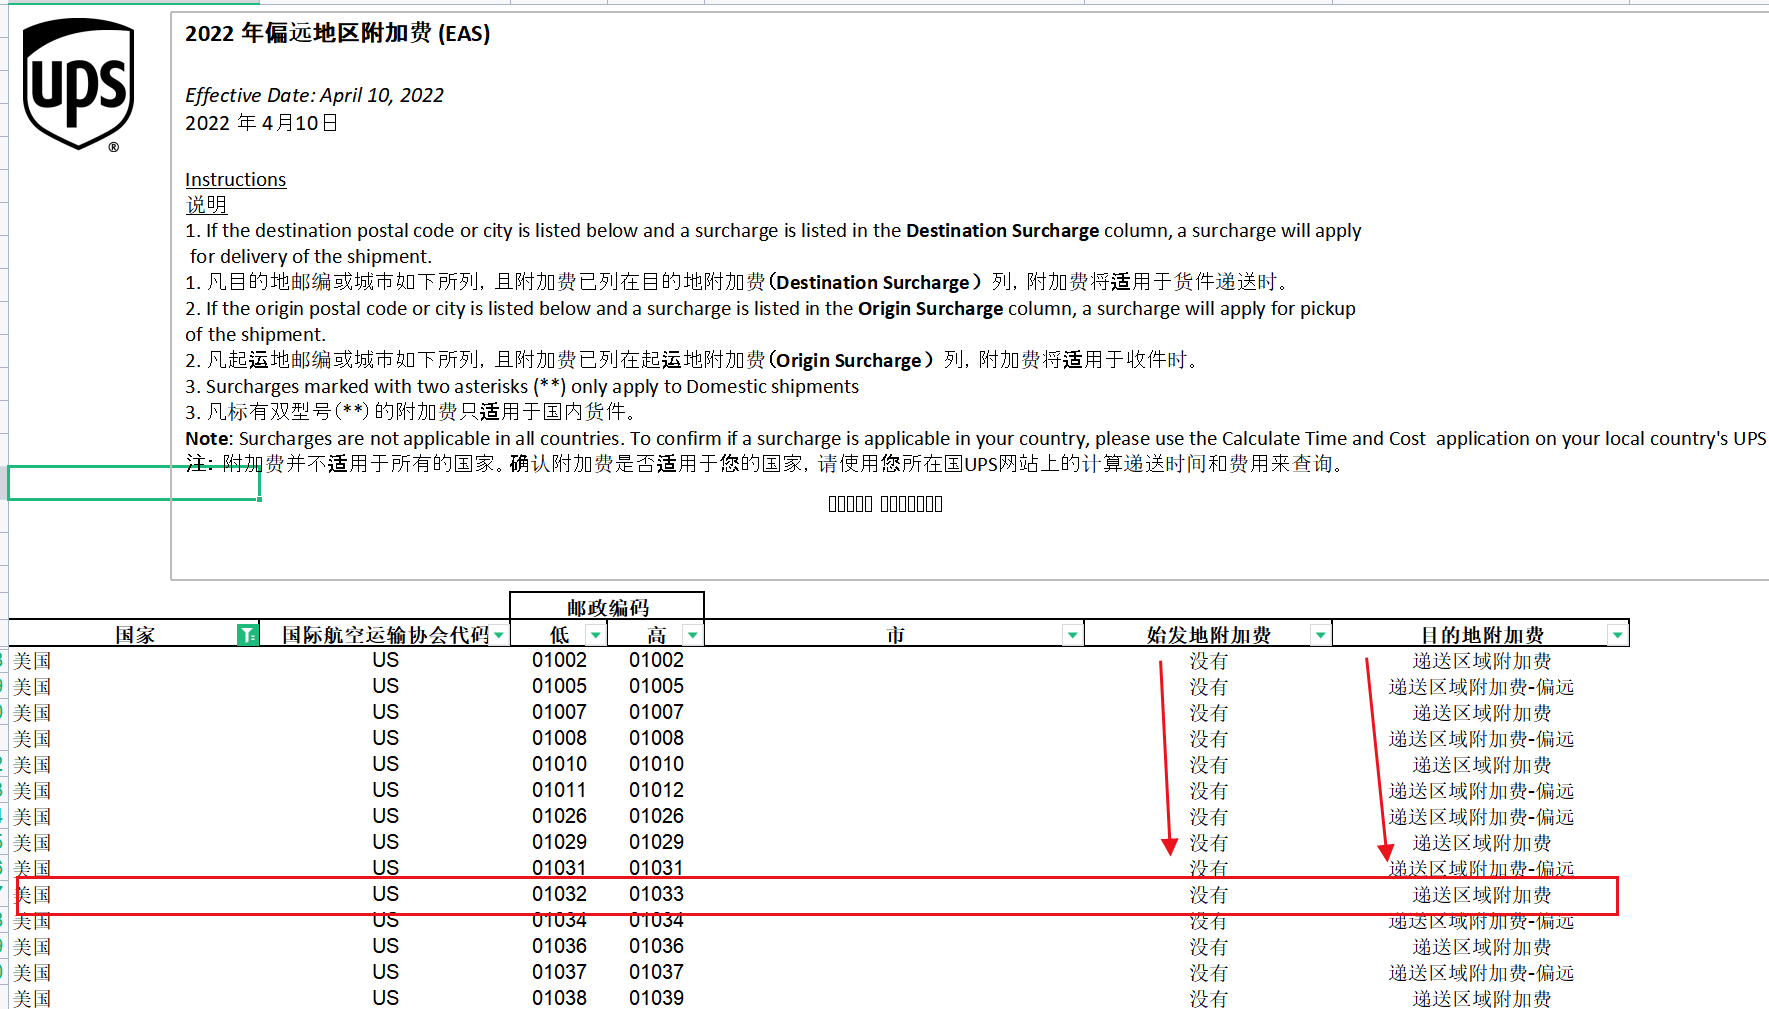1769x1009 pixels.
Task: Select 递送区域附加费 cell in row 01032
Action: (x=1481, y=895)
